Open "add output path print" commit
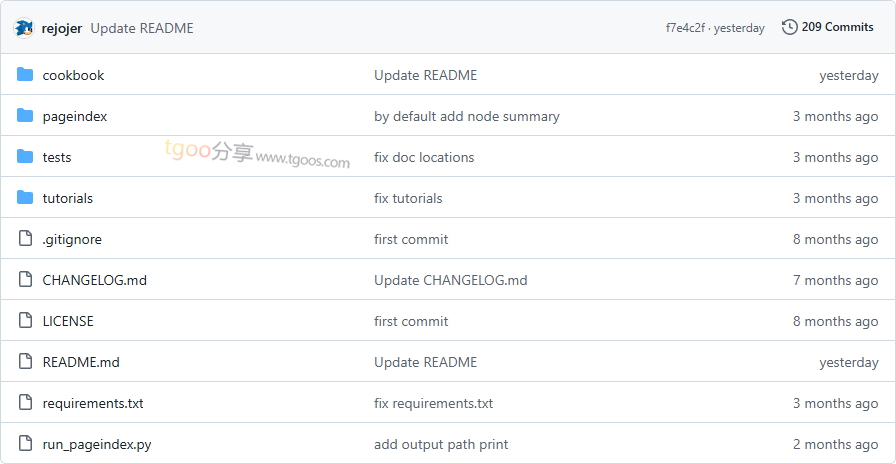 [x=441, y=444]
